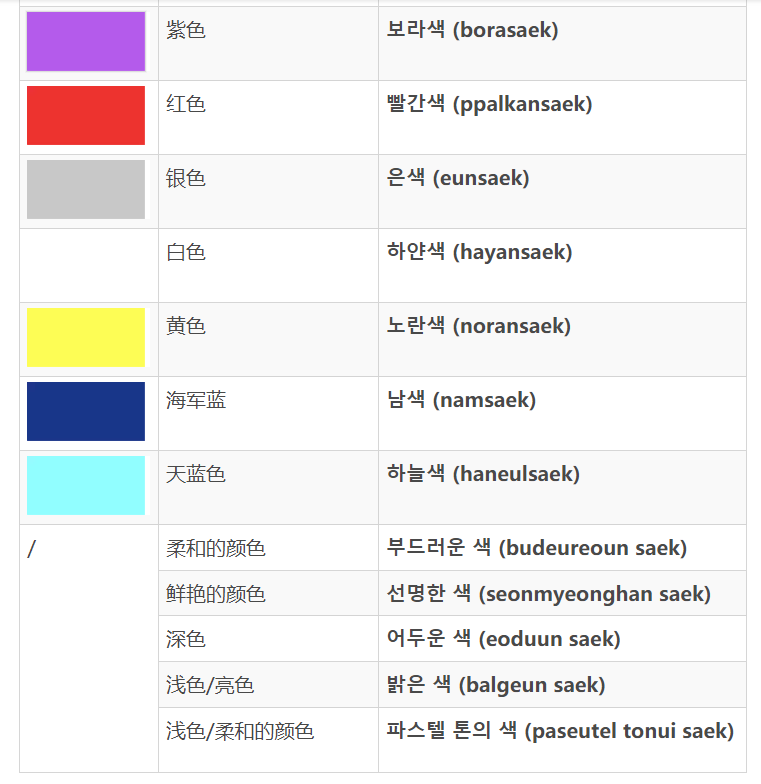
Task: Click the 밝은 색 (balgeun saek) phrase
Action: pos(496,685)
